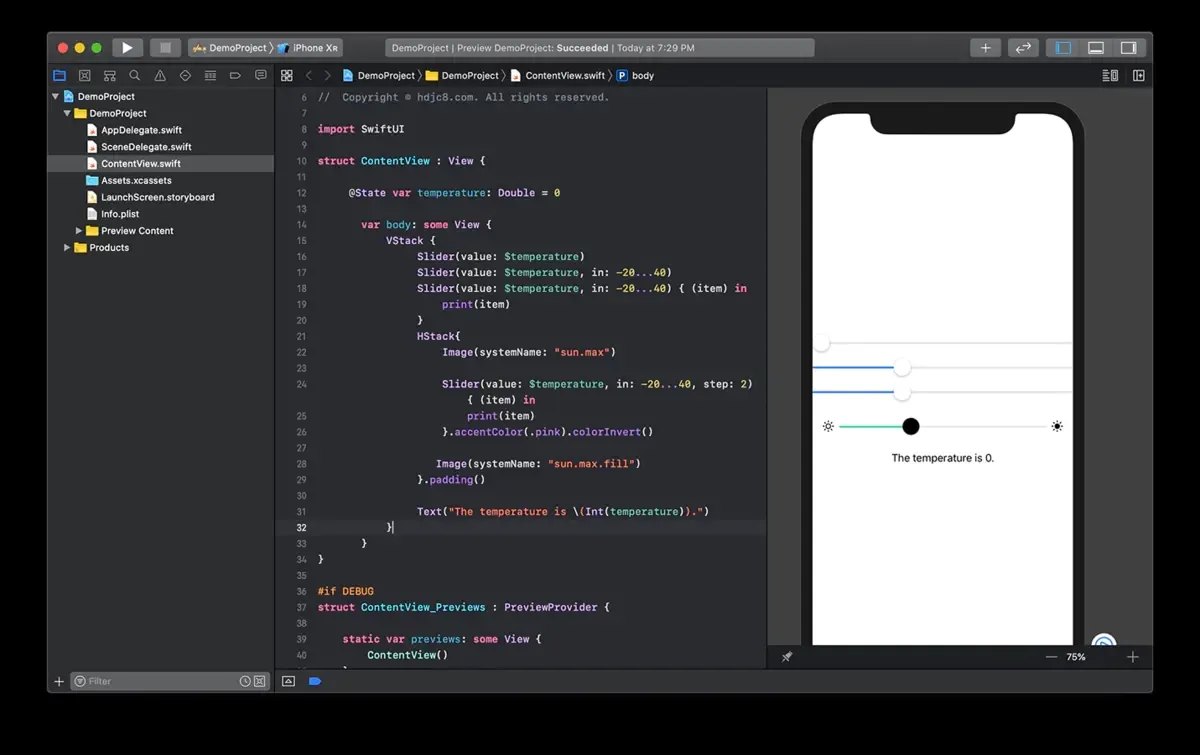Screen dimensions: 1200x755
Task: Collapse the DemoProject group folder
Action: click(68, 113)
